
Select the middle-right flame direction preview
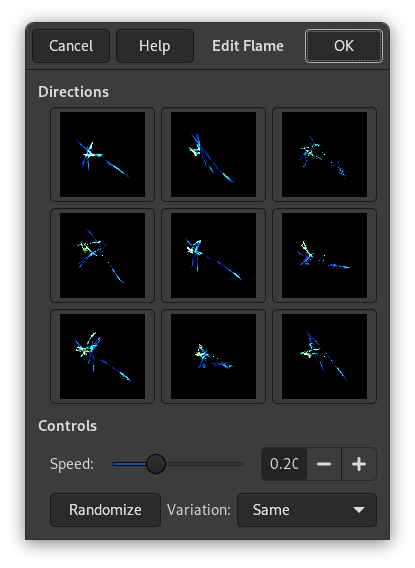pos(324,255)
